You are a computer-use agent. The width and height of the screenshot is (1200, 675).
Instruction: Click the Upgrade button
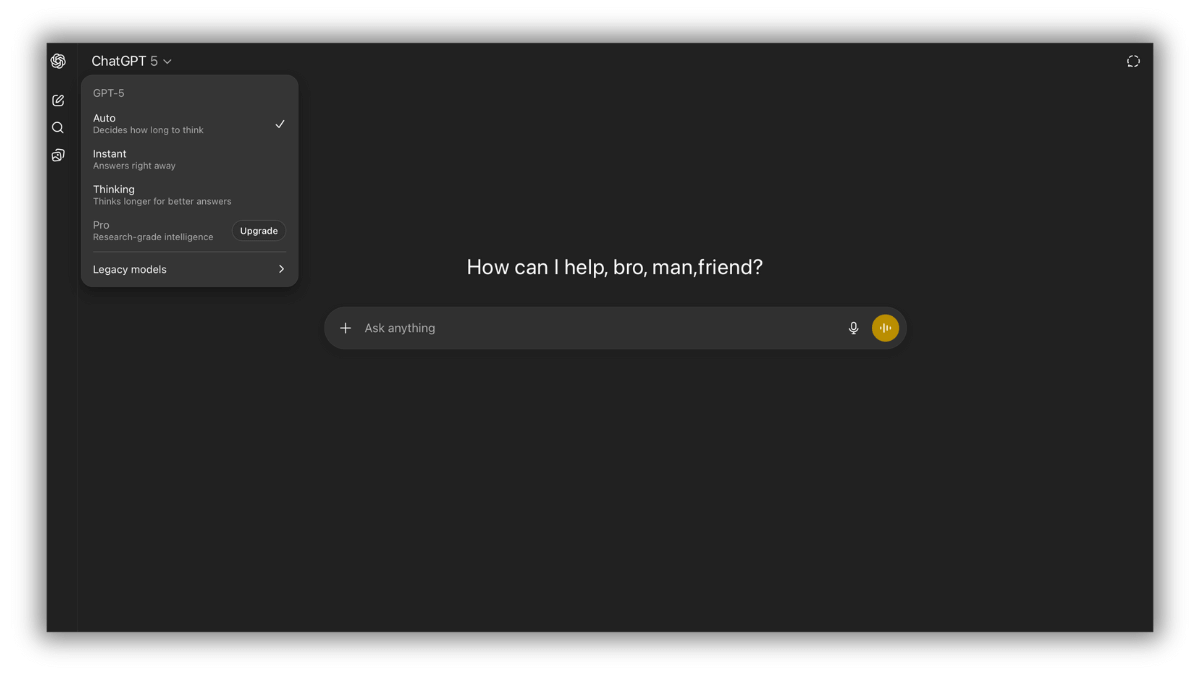259,231
